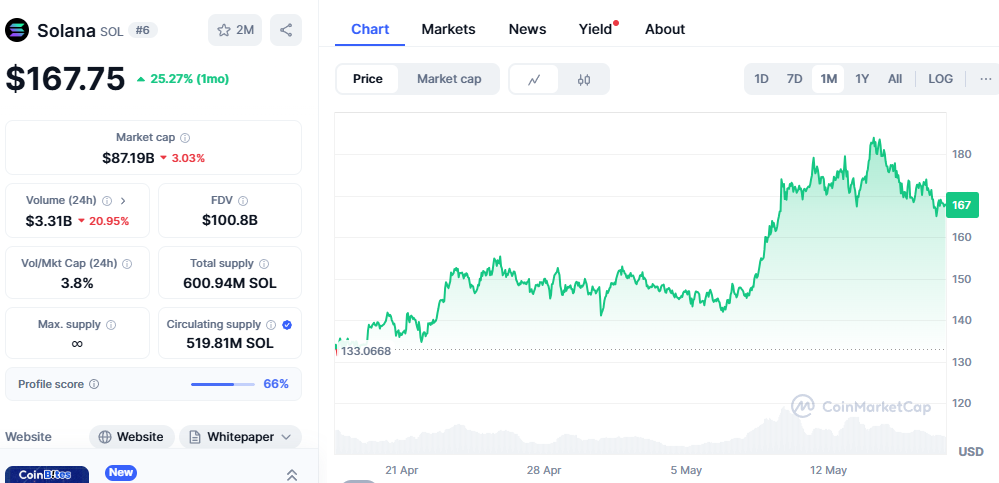This screenshot has width=999, height=483.
Task: Open the About tab
Action: 665,29
